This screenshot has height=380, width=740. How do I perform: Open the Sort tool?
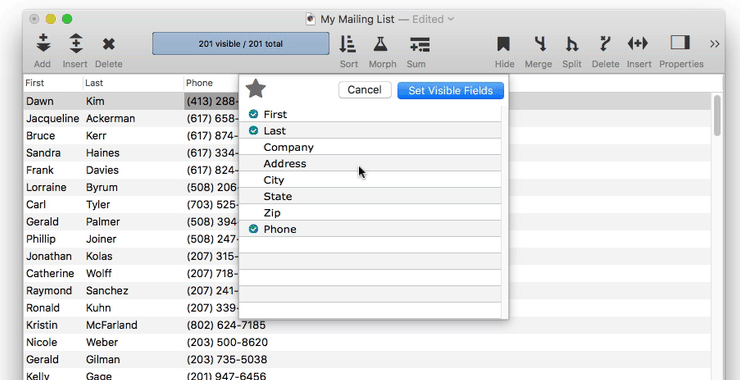[x=348, y=44]
